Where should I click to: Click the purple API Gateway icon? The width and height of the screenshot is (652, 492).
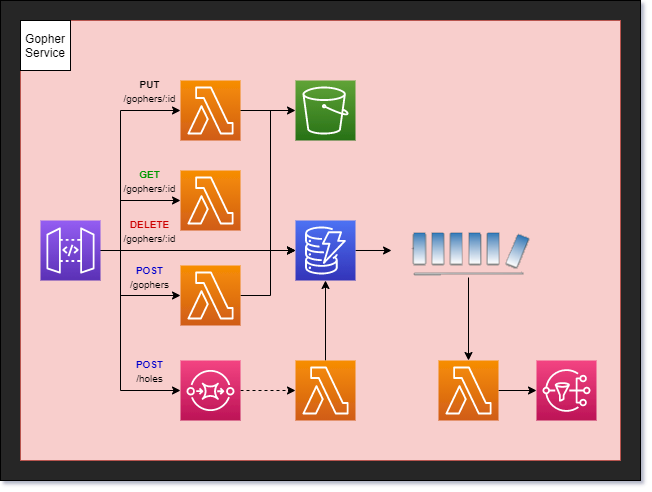tap(70, 250)
